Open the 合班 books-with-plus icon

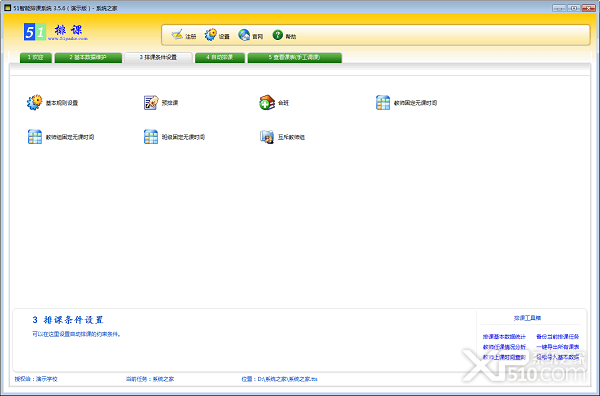(x=267, y=103)
